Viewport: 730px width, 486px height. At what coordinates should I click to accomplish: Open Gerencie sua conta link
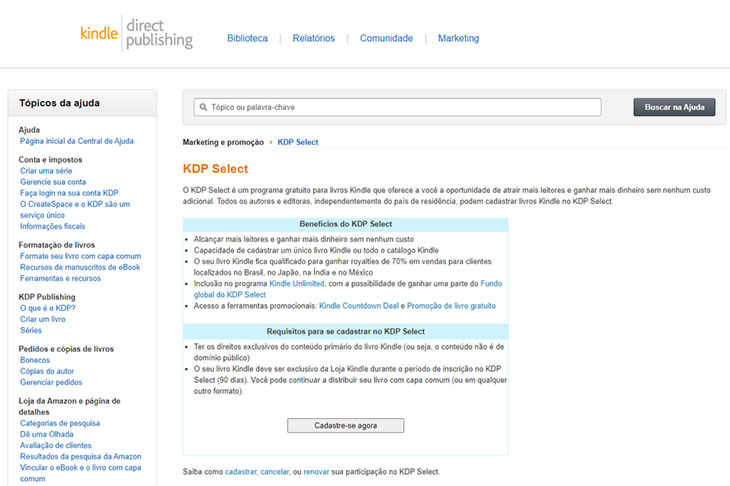click(x=53, y=182)
